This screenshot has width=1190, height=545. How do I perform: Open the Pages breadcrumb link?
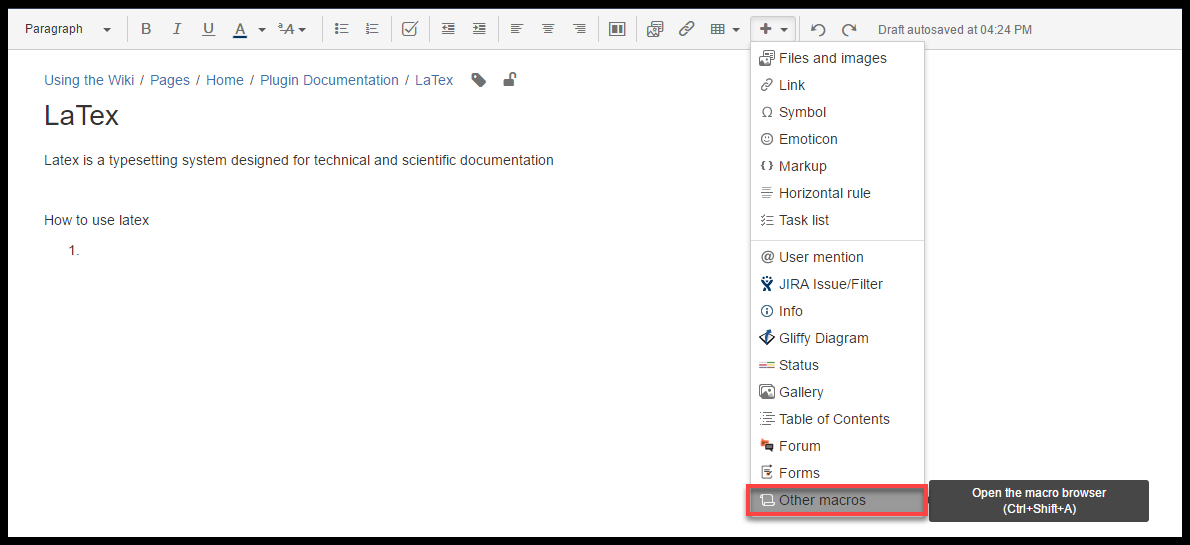point(170,80)
